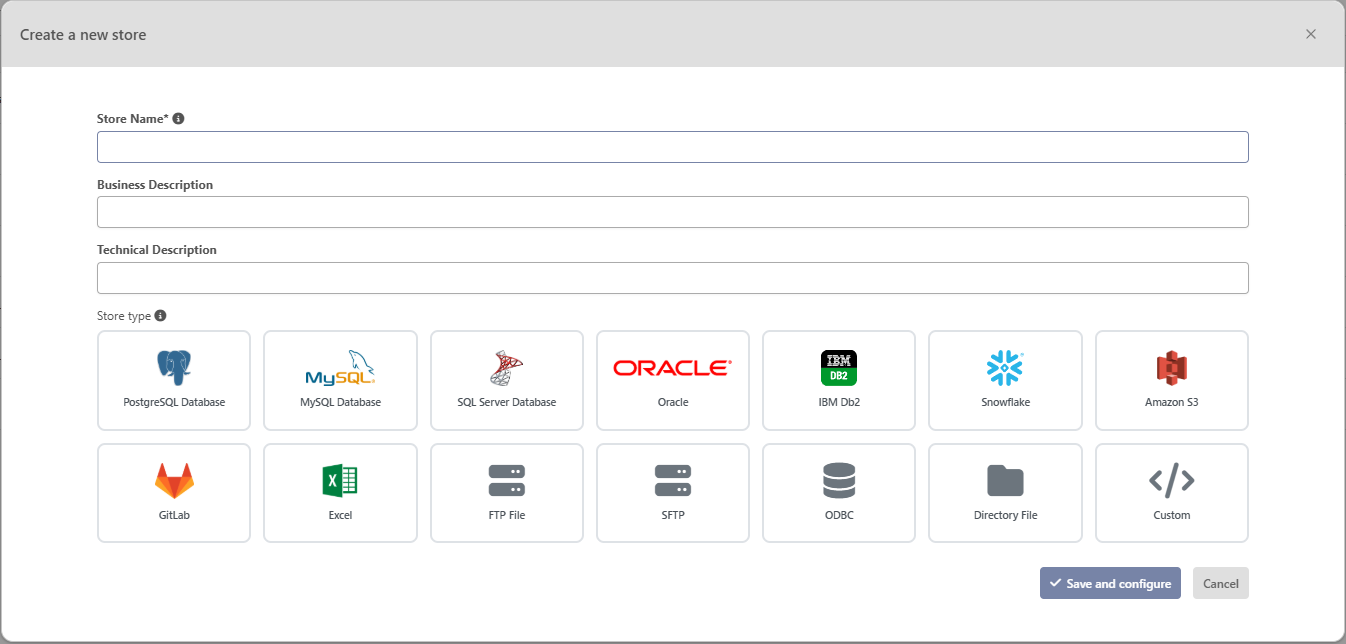Click Save and configure button

coord(1110,583)
